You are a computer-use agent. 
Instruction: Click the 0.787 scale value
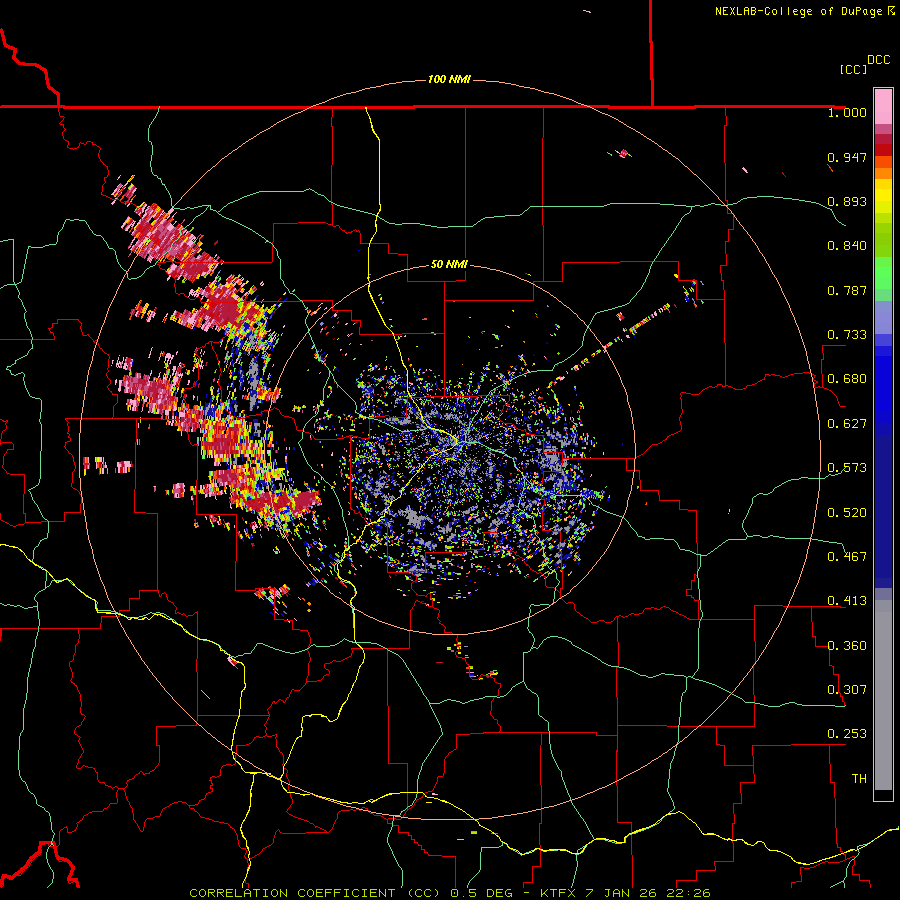847,290
